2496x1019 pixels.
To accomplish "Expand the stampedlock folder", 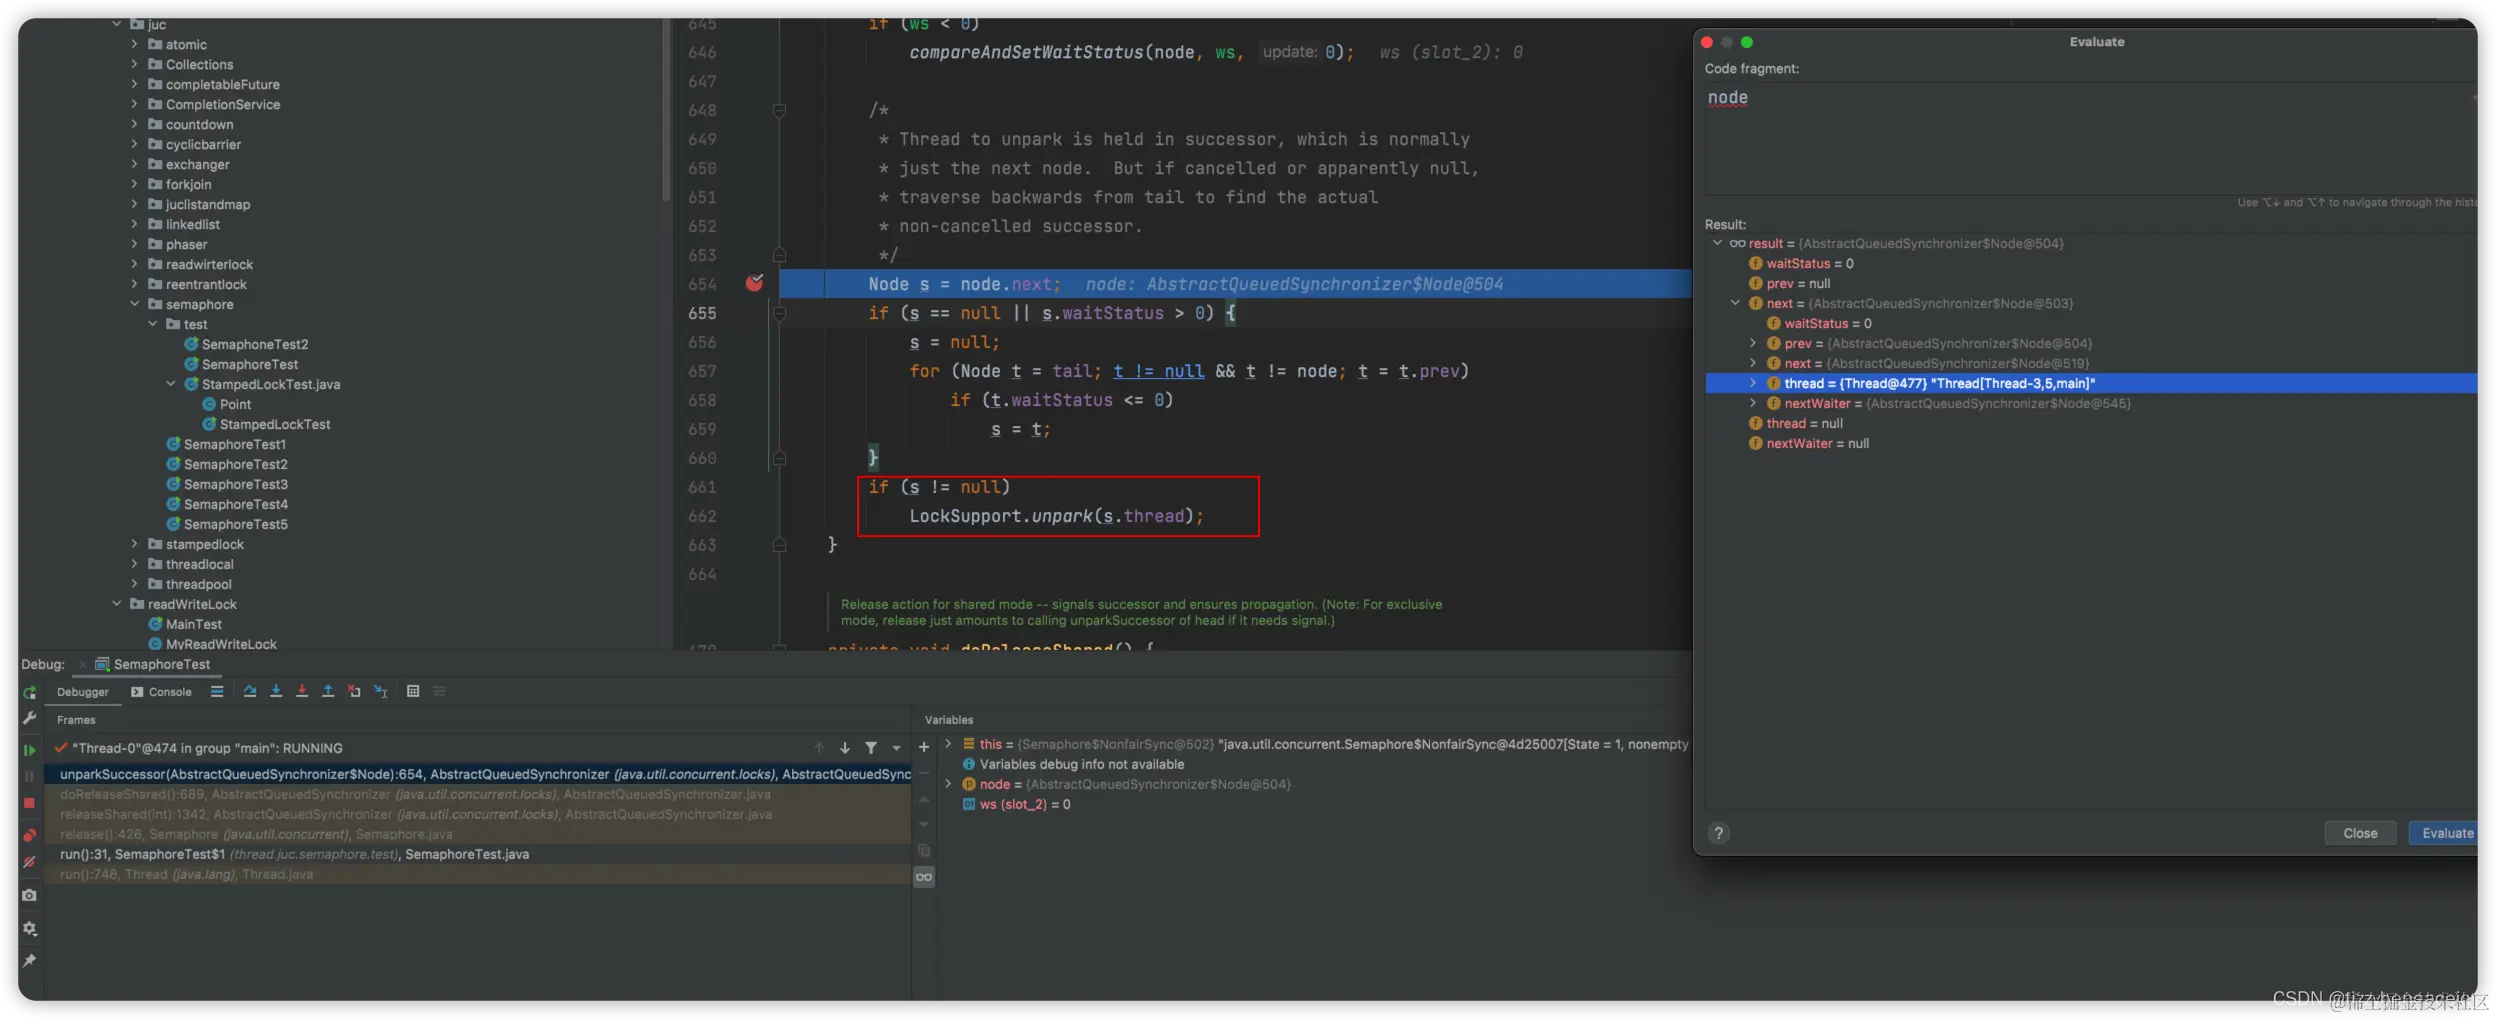I will point(135,544).
